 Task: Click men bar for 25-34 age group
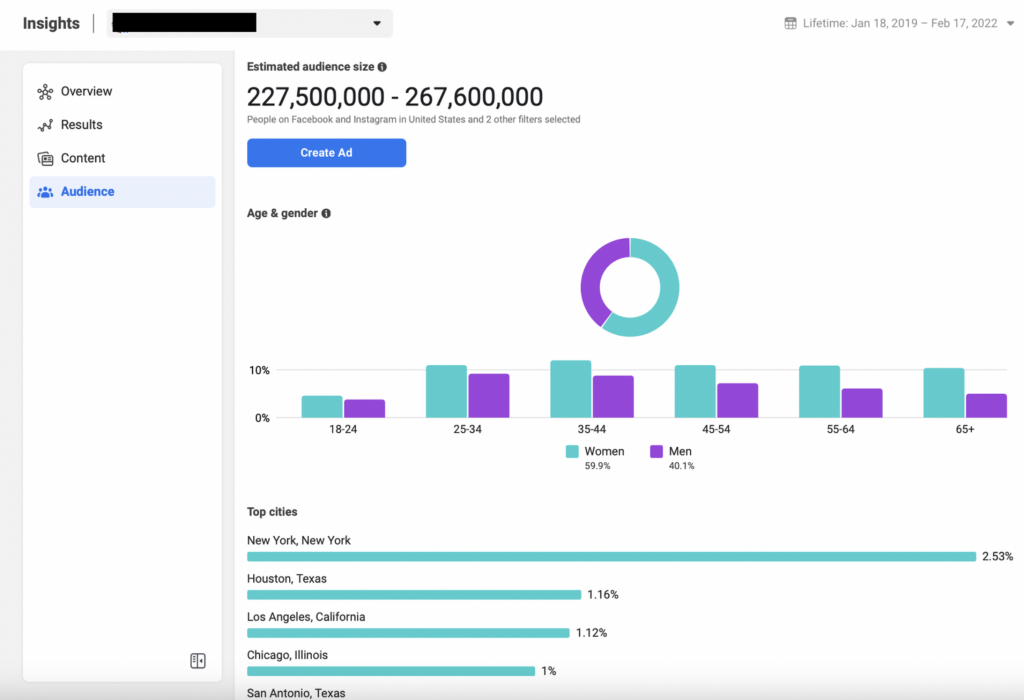[x=489, y=396]
